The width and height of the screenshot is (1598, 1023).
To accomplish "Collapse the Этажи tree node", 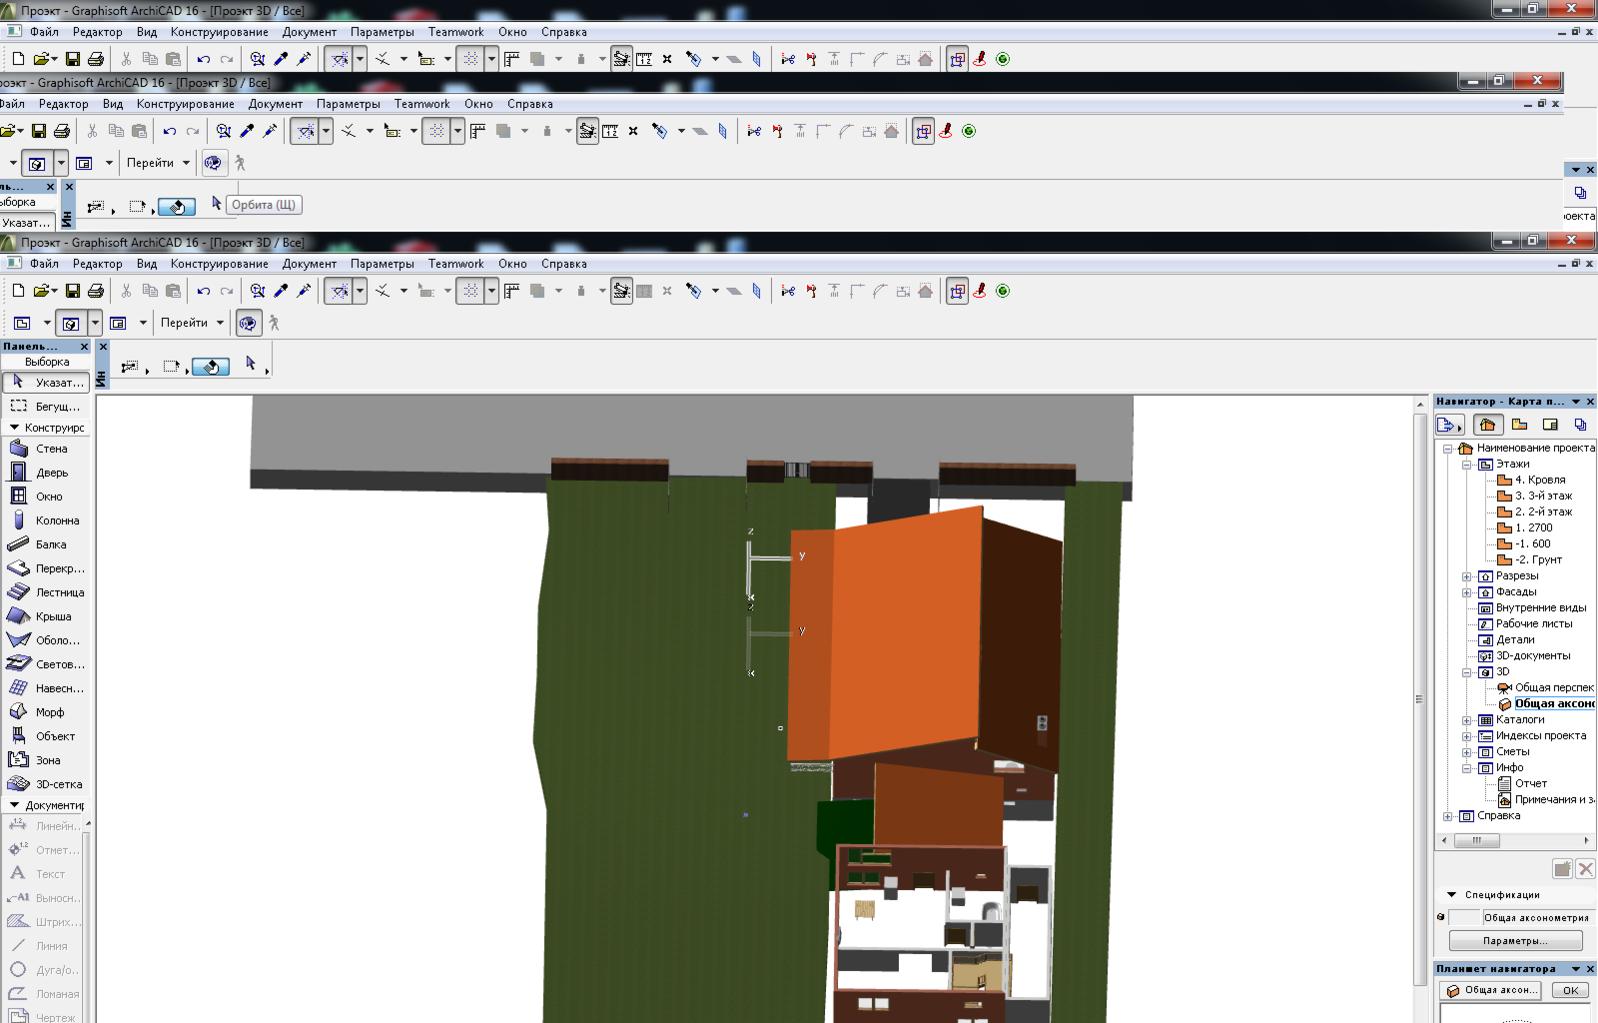I will 1467,465.
